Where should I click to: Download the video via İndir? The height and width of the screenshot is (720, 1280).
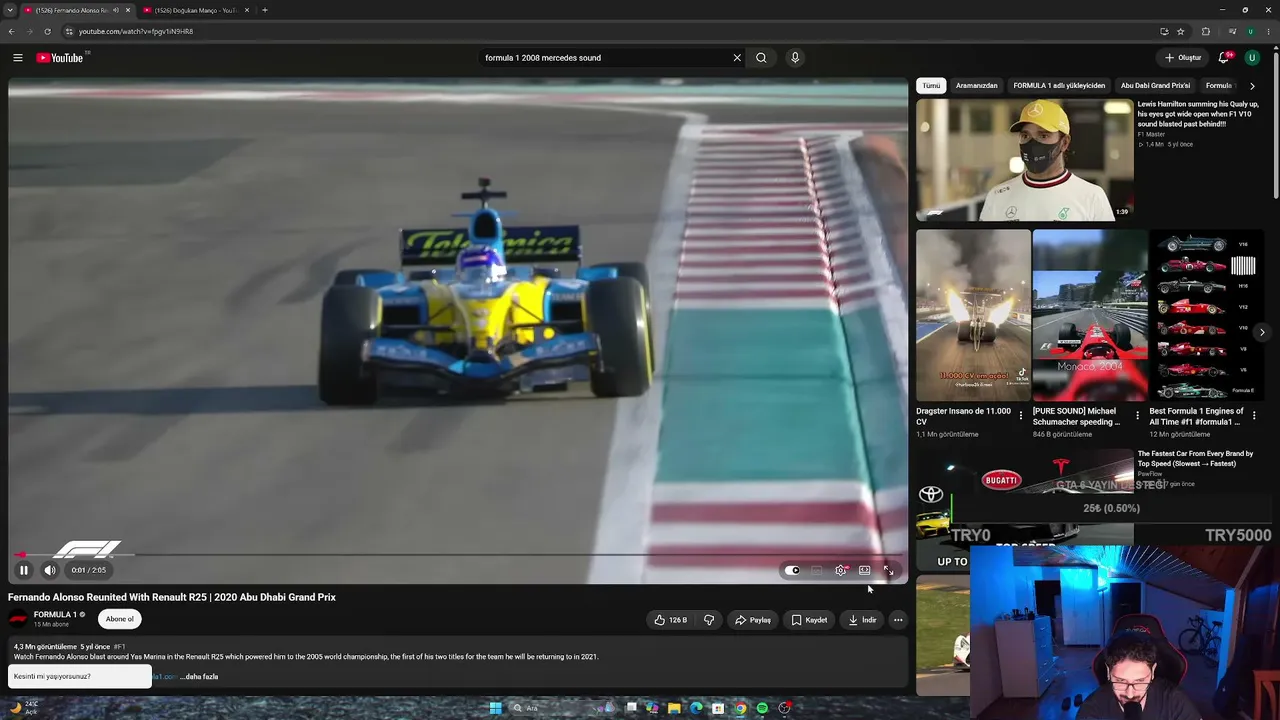pos(862,620)
